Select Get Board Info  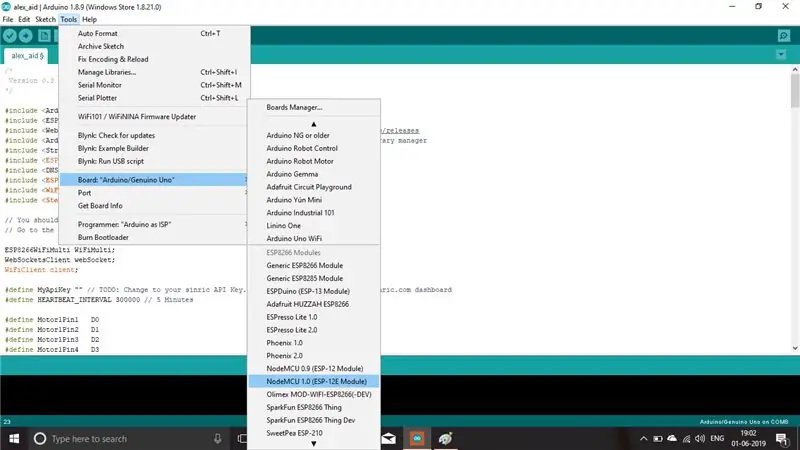point(154,206)
